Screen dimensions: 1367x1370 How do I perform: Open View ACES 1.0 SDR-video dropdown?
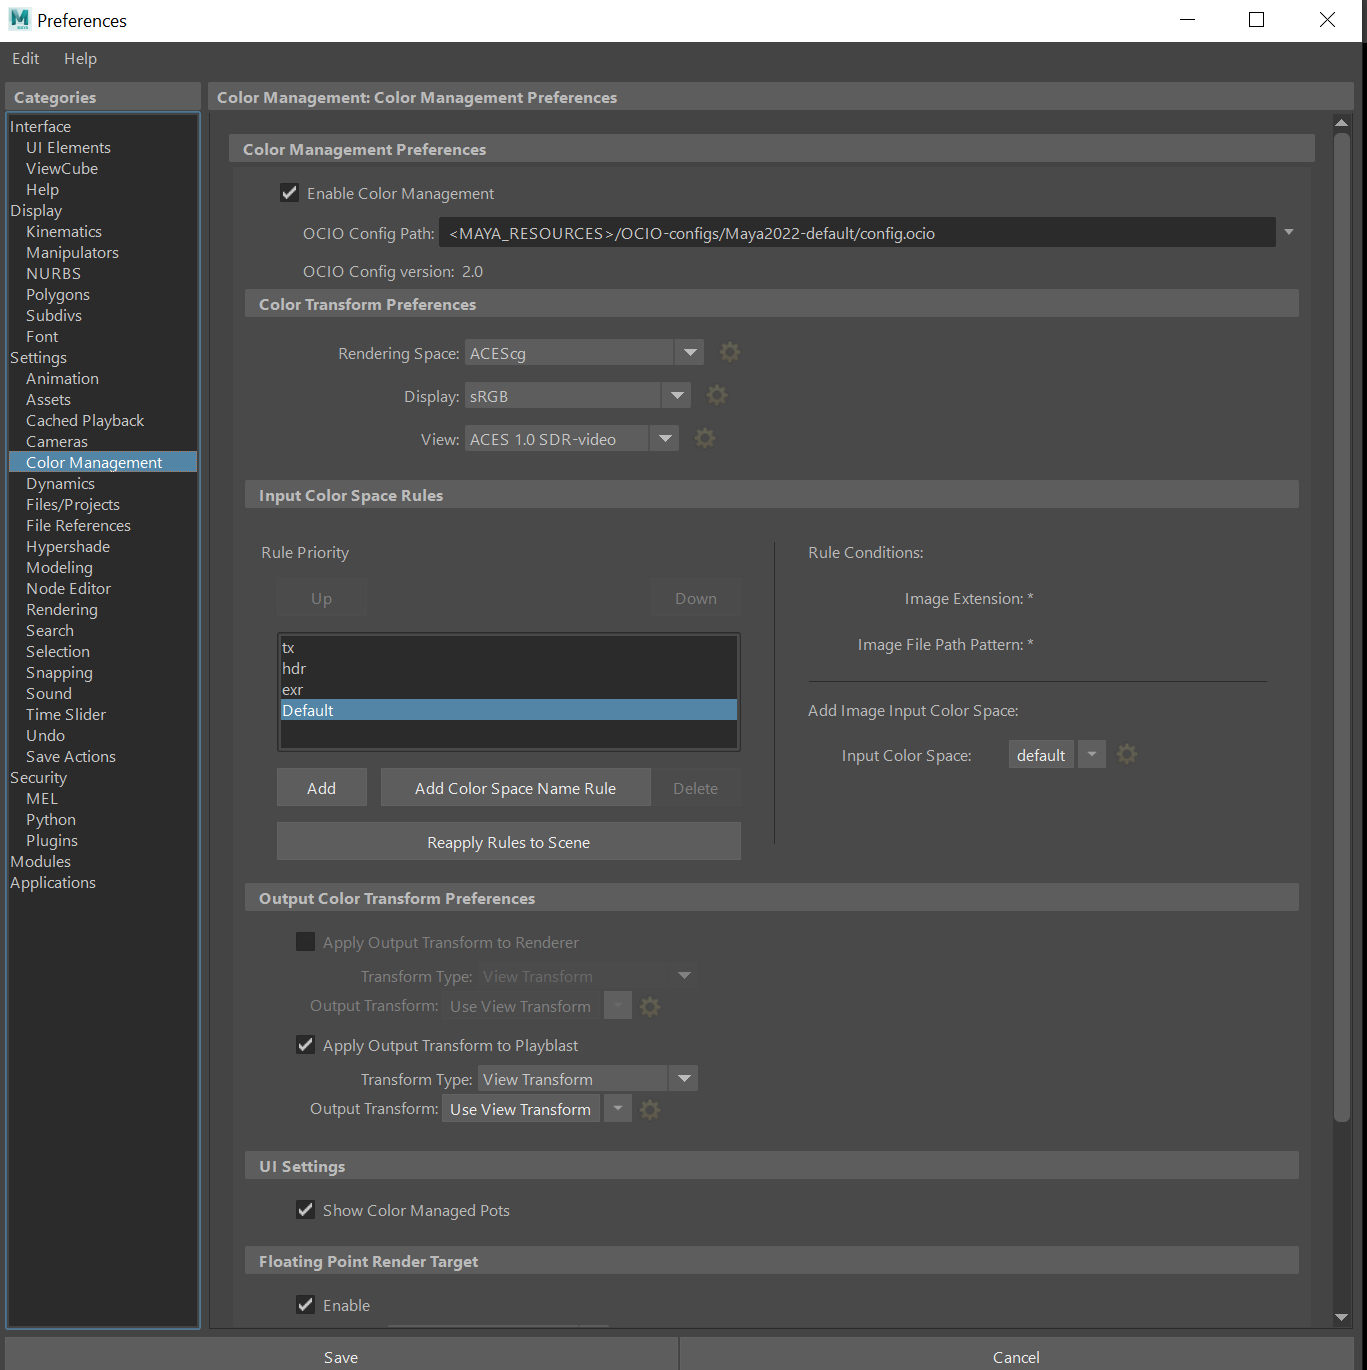click(x=665, y=439)
